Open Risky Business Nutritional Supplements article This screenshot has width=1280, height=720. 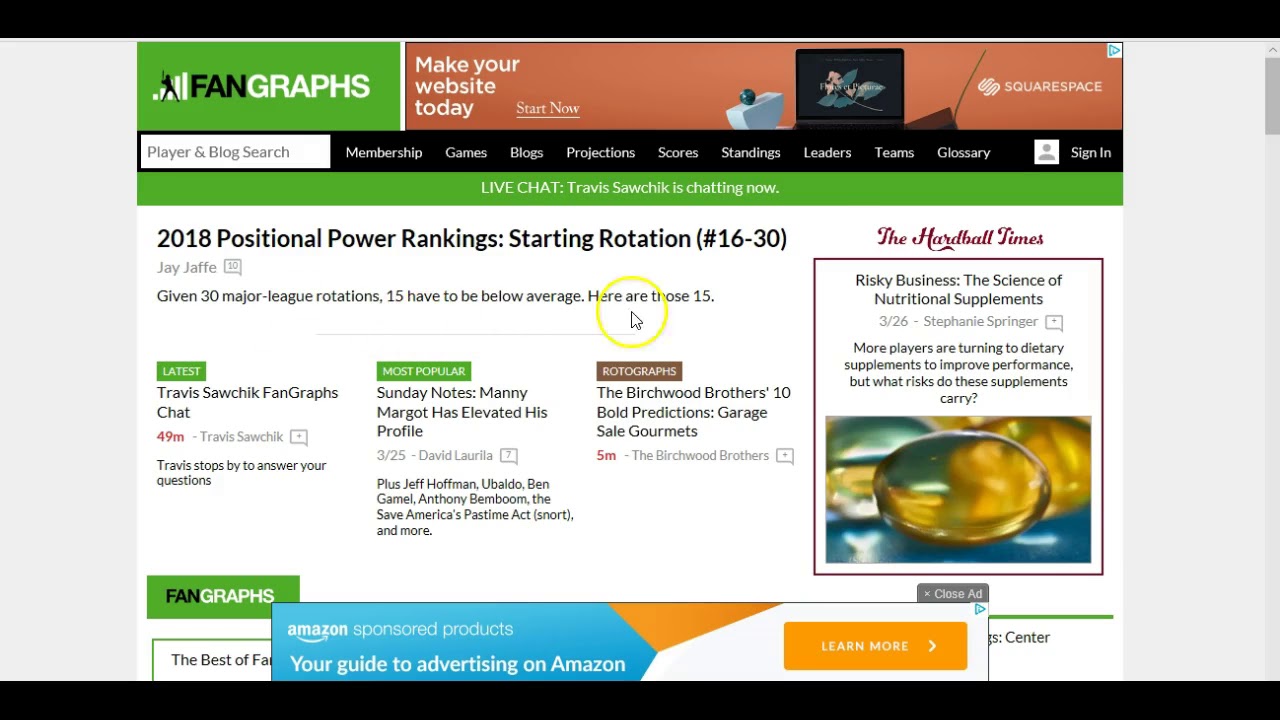pyautogui.click(x=958, y=289)
